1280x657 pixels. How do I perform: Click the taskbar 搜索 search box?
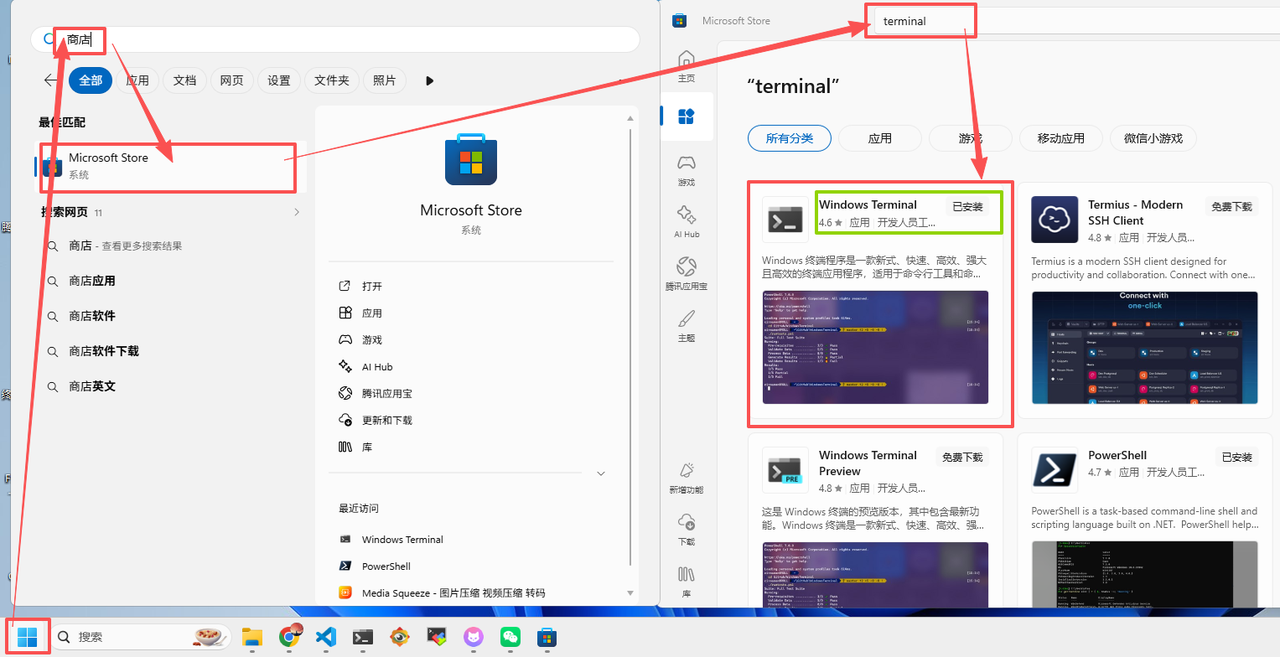pos(141,636)
